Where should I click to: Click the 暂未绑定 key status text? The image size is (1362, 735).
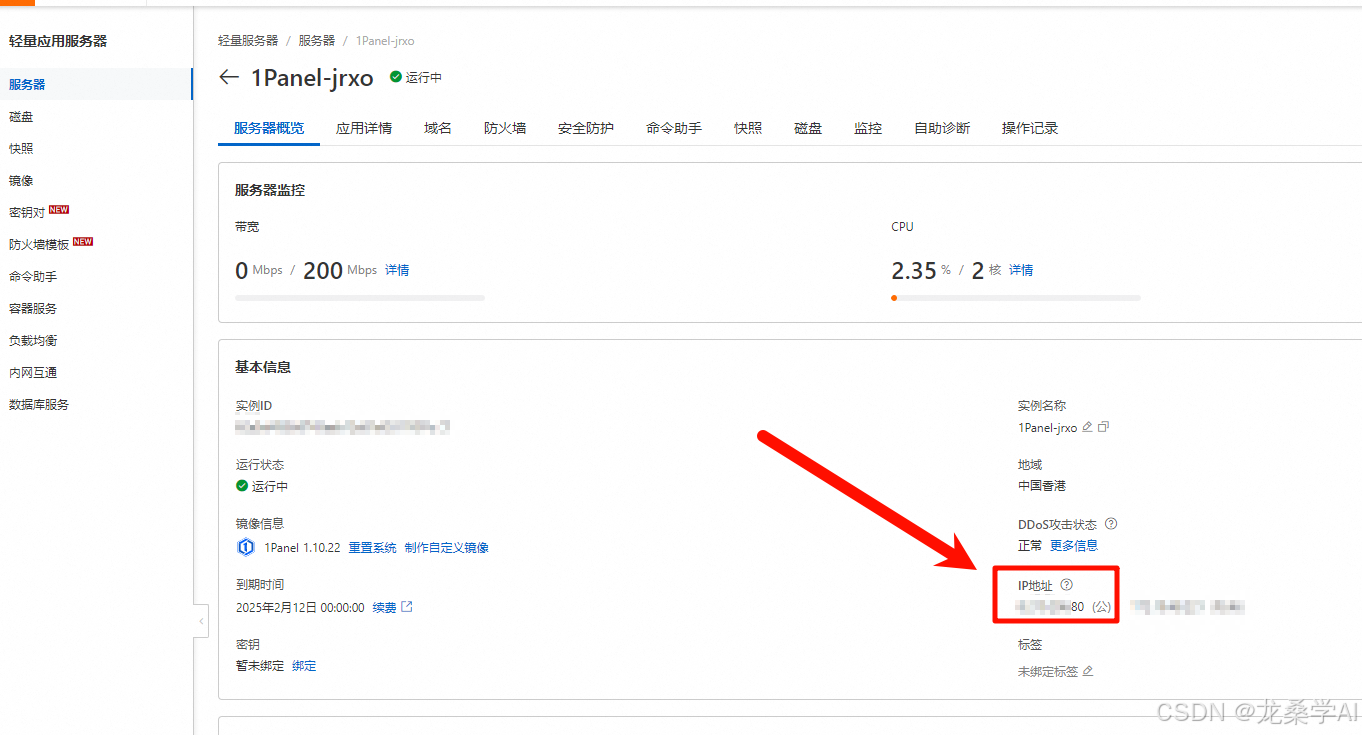[260, 665]
